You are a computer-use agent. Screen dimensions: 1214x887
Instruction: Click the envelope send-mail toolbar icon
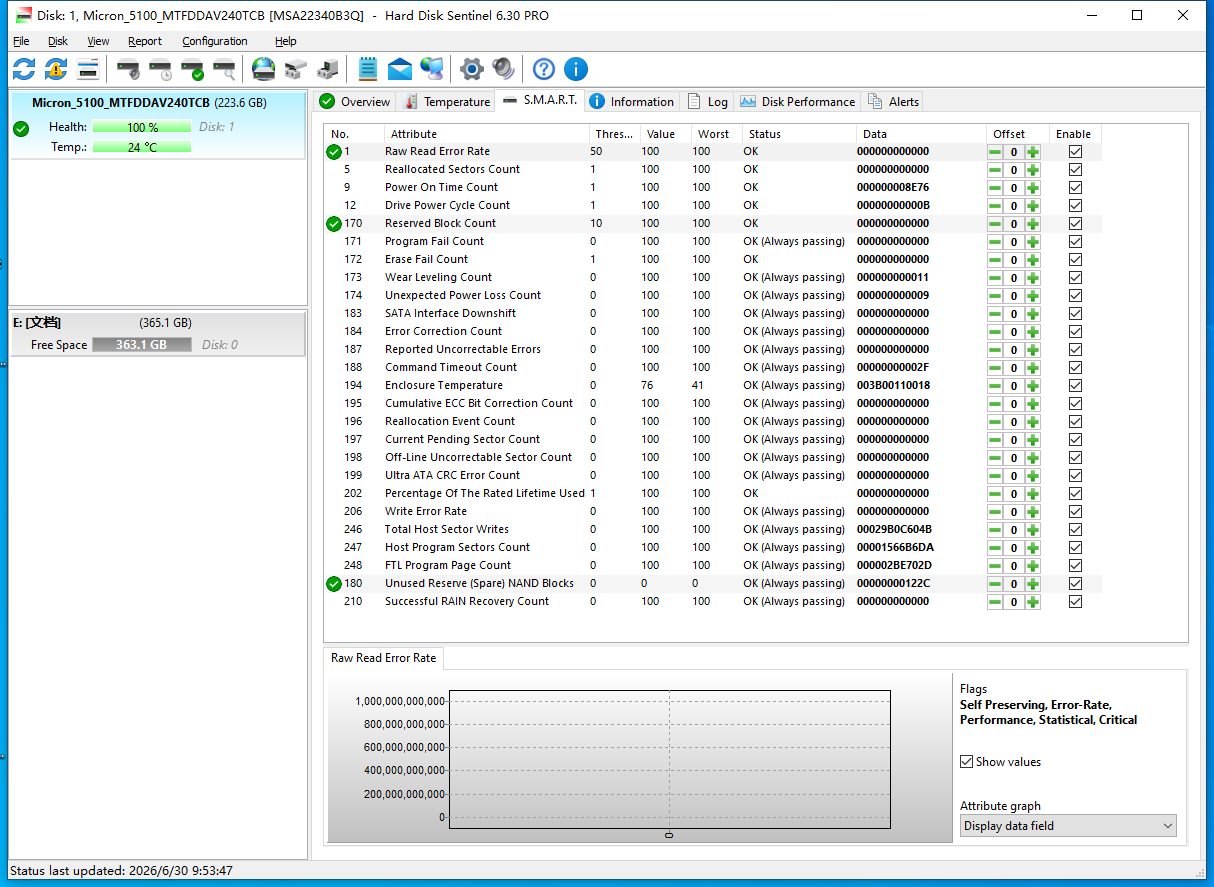click(400, 69)
